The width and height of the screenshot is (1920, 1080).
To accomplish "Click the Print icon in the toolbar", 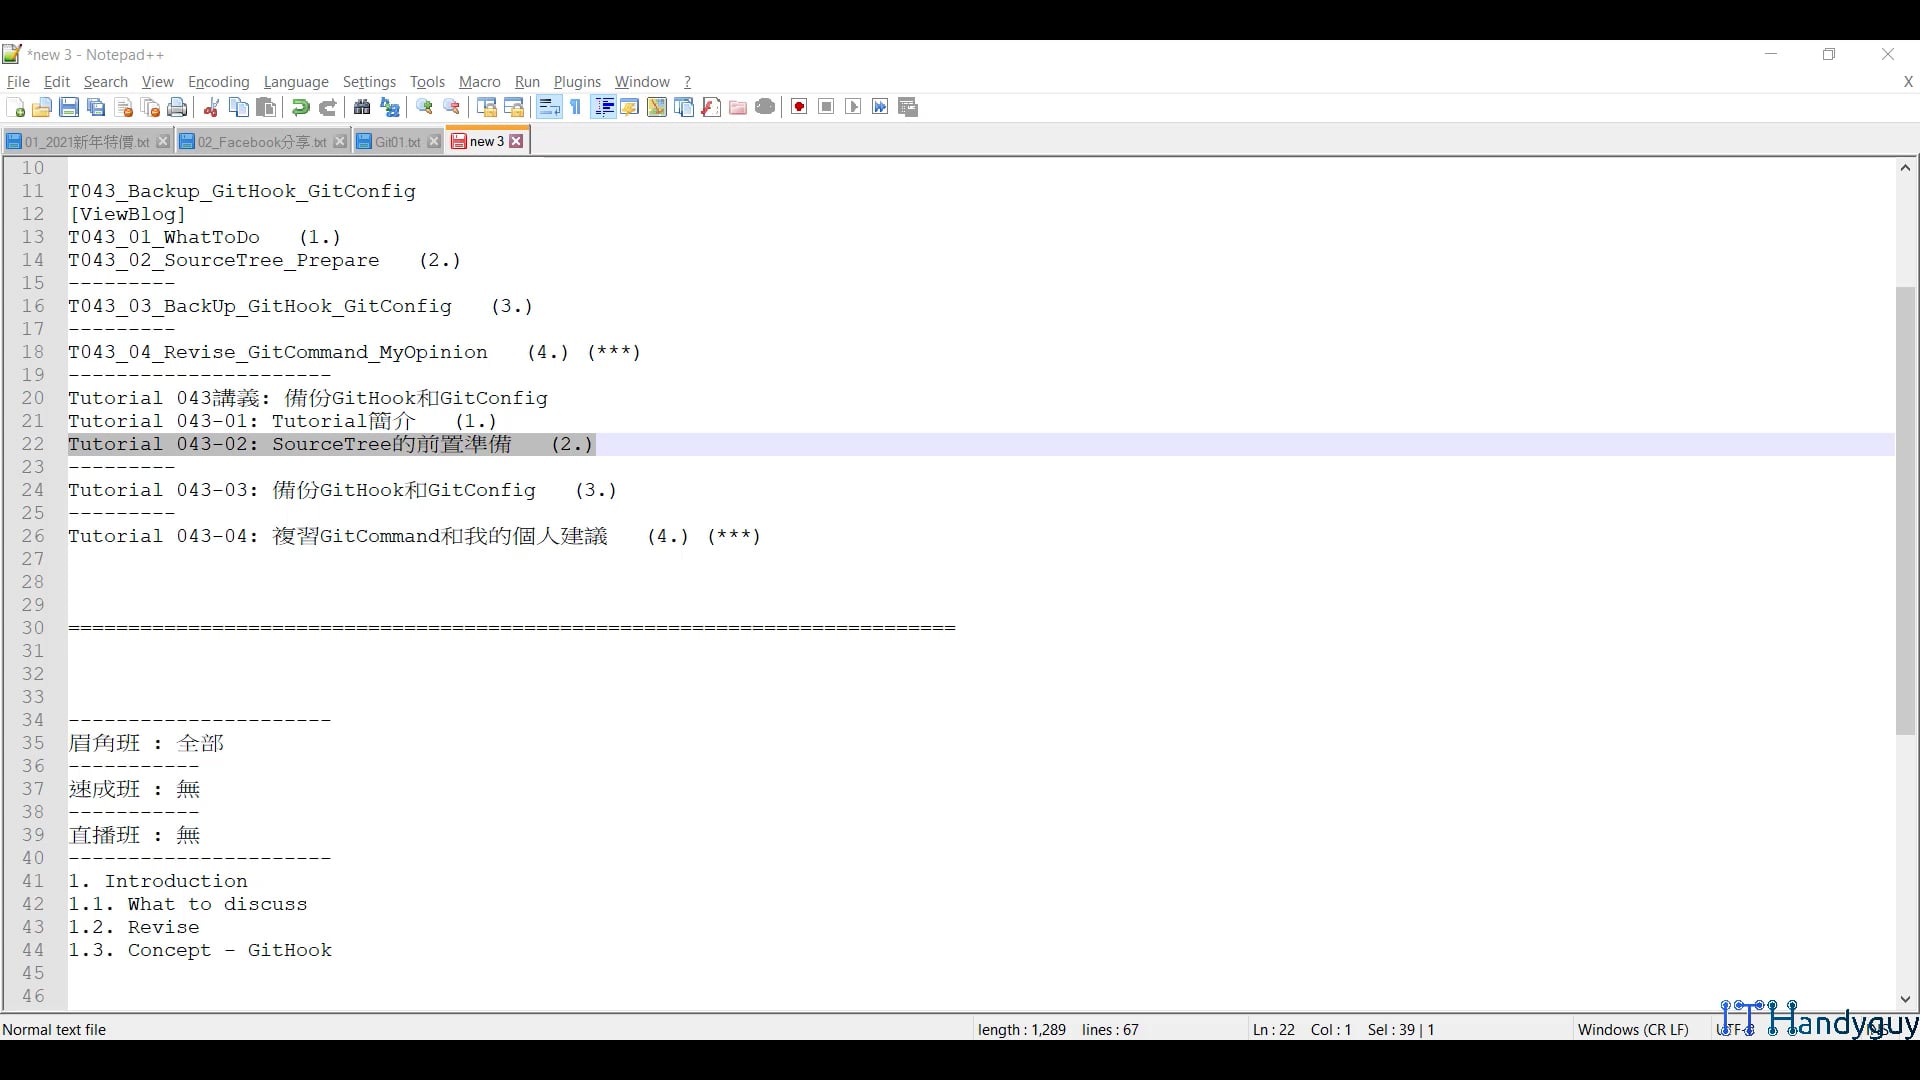I will [x=177, y=107].
